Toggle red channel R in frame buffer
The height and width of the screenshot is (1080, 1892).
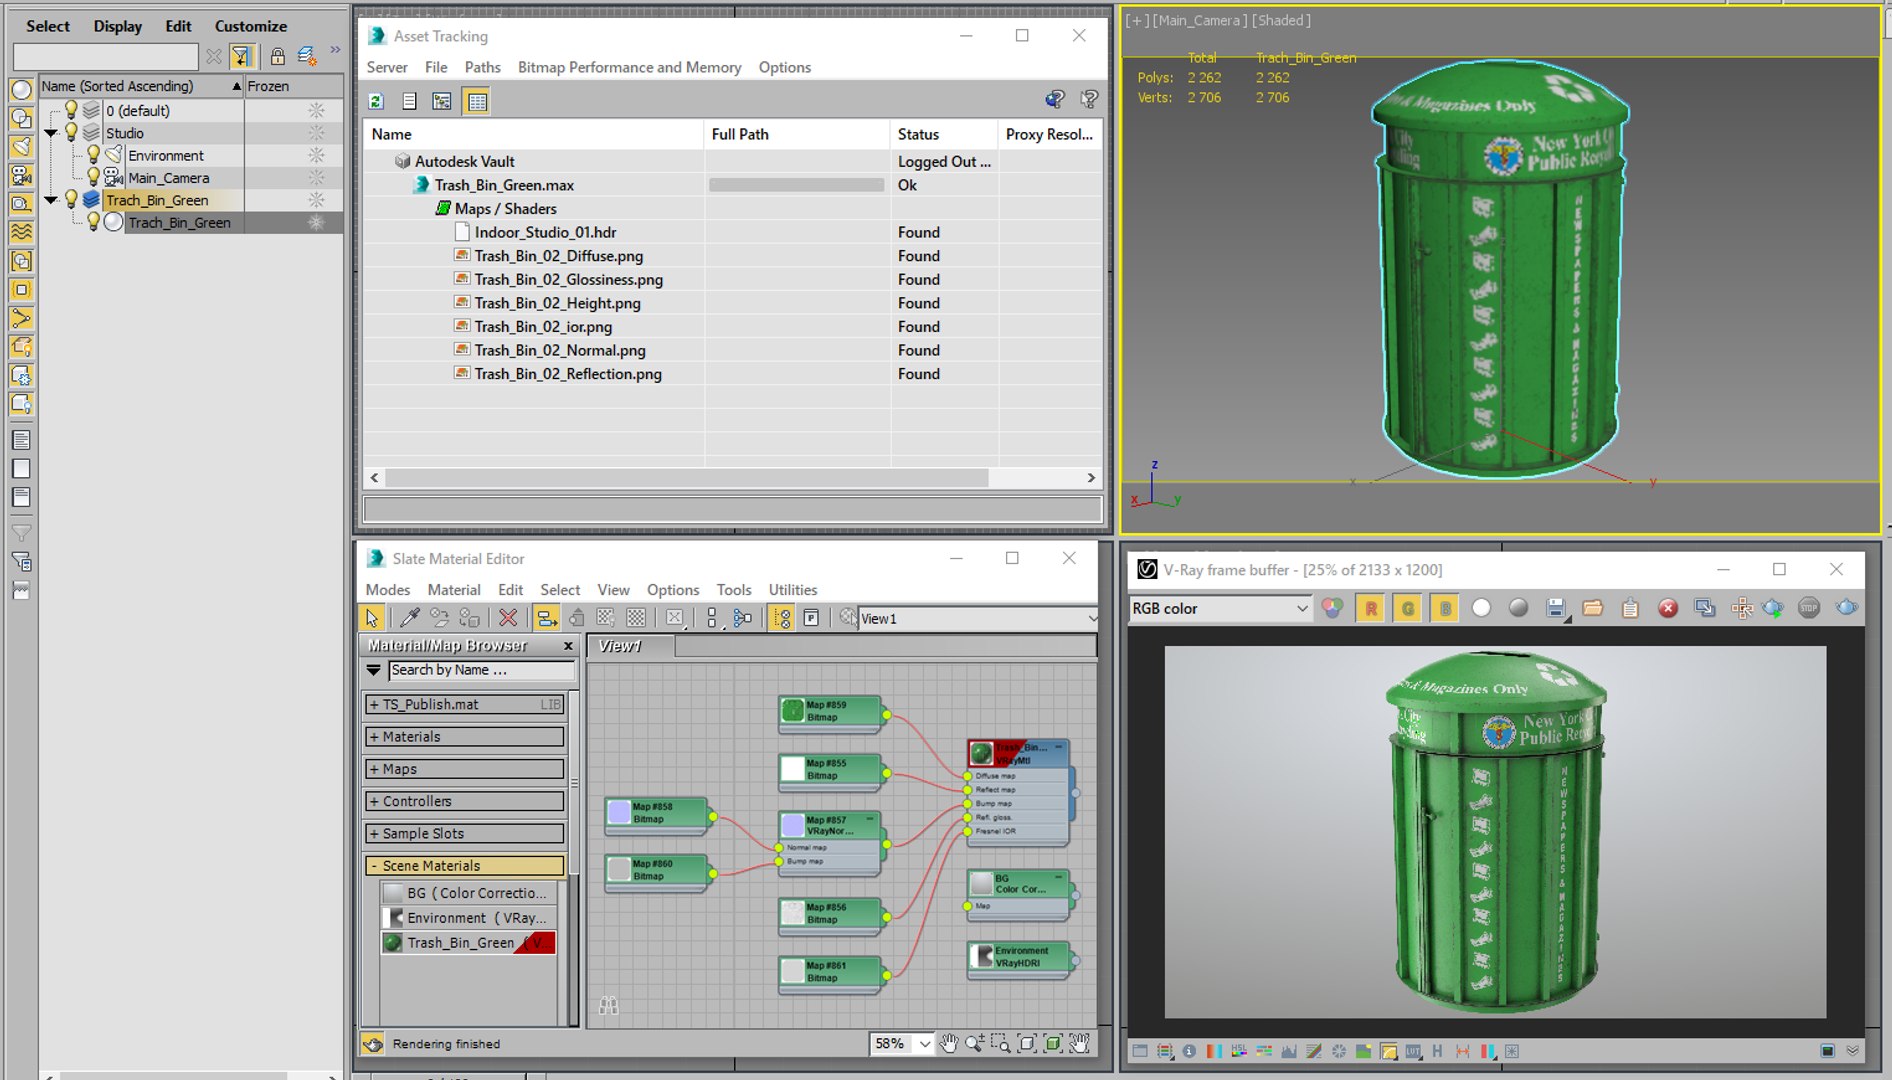tap(1371, 608)
